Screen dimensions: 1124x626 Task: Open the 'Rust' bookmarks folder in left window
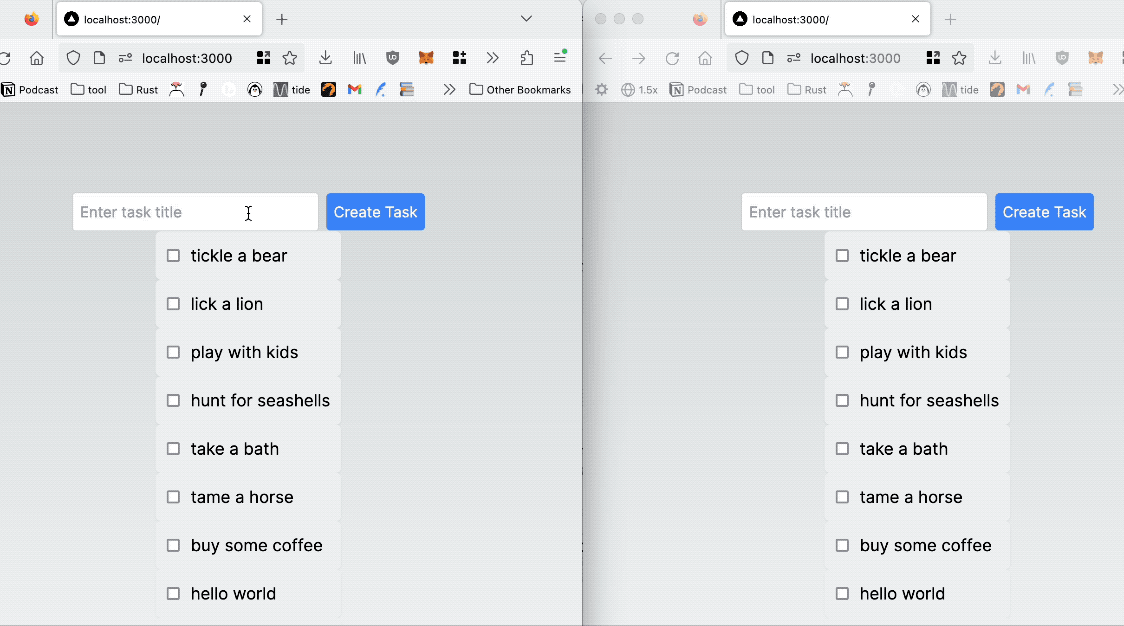point(138,90)
